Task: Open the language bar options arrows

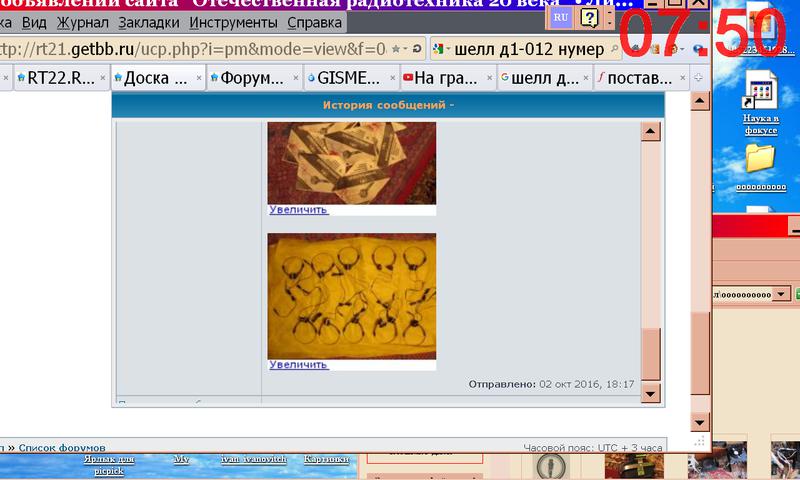Action: (x=609, y=17)
